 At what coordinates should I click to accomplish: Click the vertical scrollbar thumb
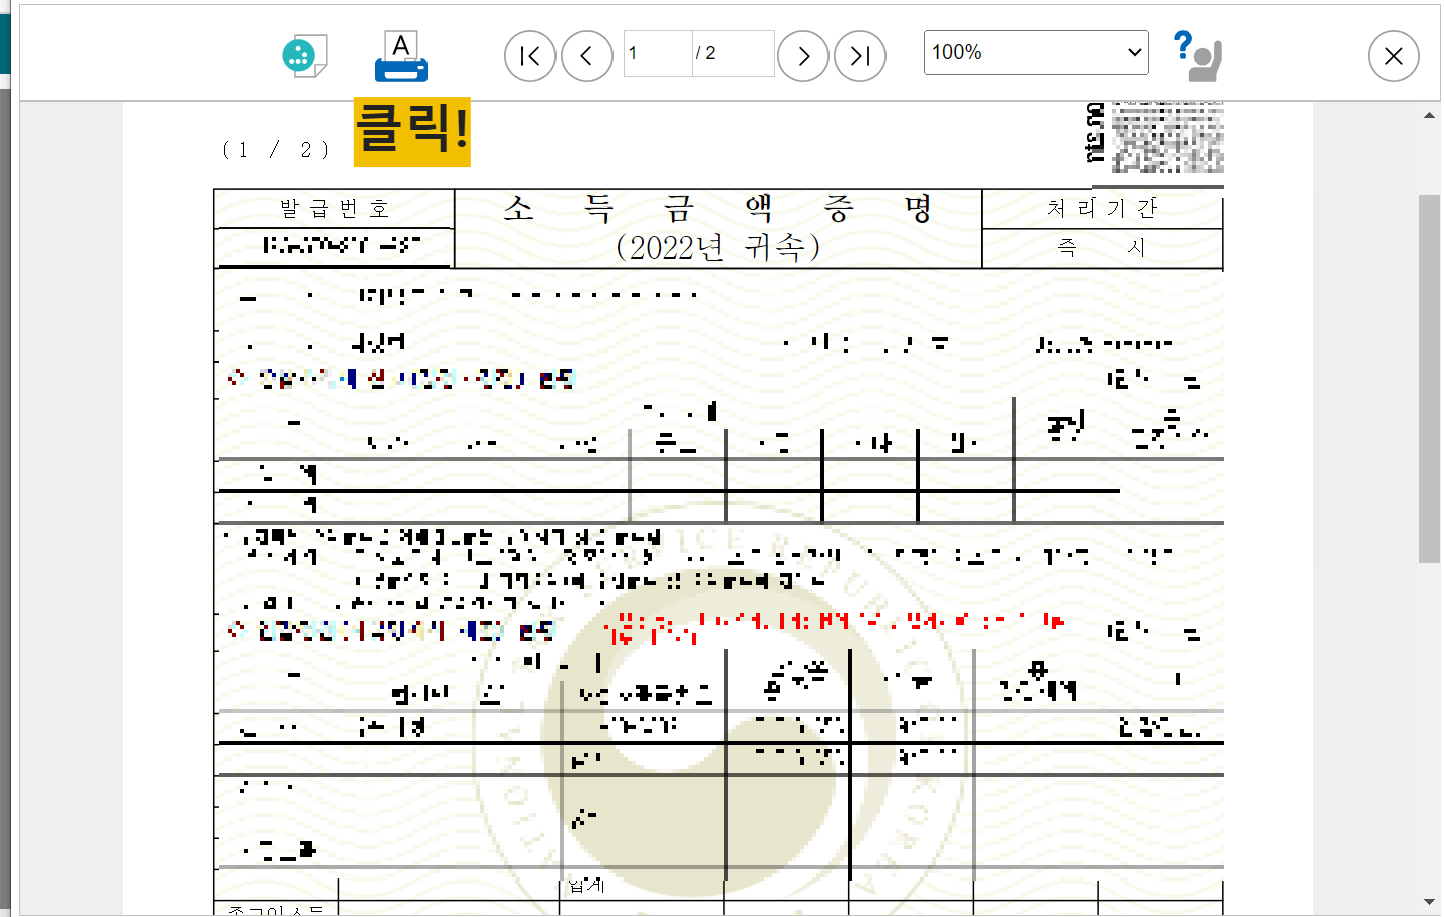click(x=1430, y=378)
